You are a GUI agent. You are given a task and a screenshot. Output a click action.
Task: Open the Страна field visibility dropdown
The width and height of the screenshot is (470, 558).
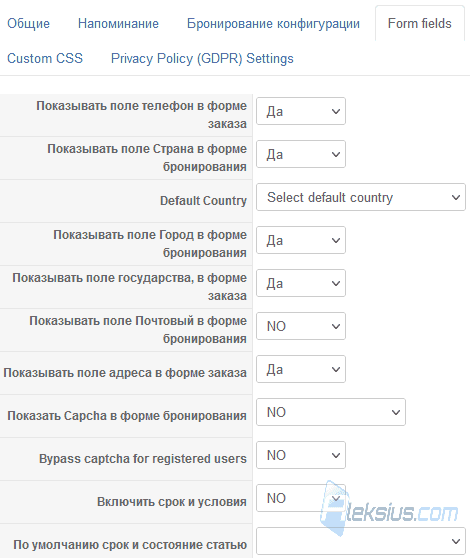[301, 154]
